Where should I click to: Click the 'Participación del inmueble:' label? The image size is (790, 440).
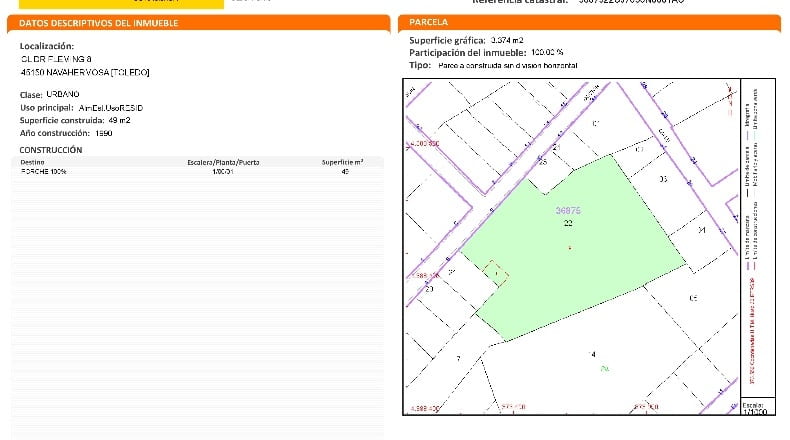tap(468, 52)
